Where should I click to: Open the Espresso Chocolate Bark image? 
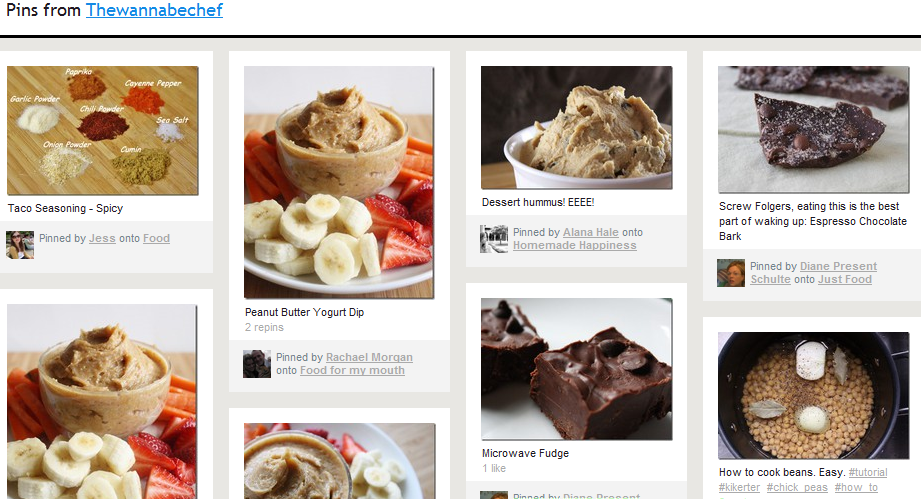pyautogui.click(x=814, y=129)
